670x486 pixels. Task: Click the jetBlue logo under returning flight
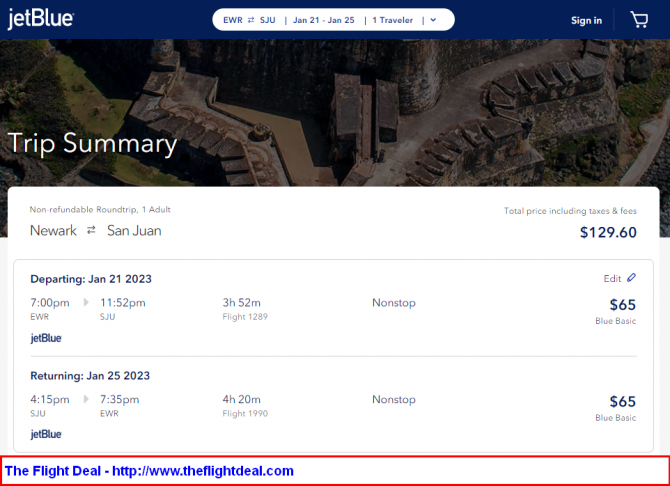tap(46, 434)
